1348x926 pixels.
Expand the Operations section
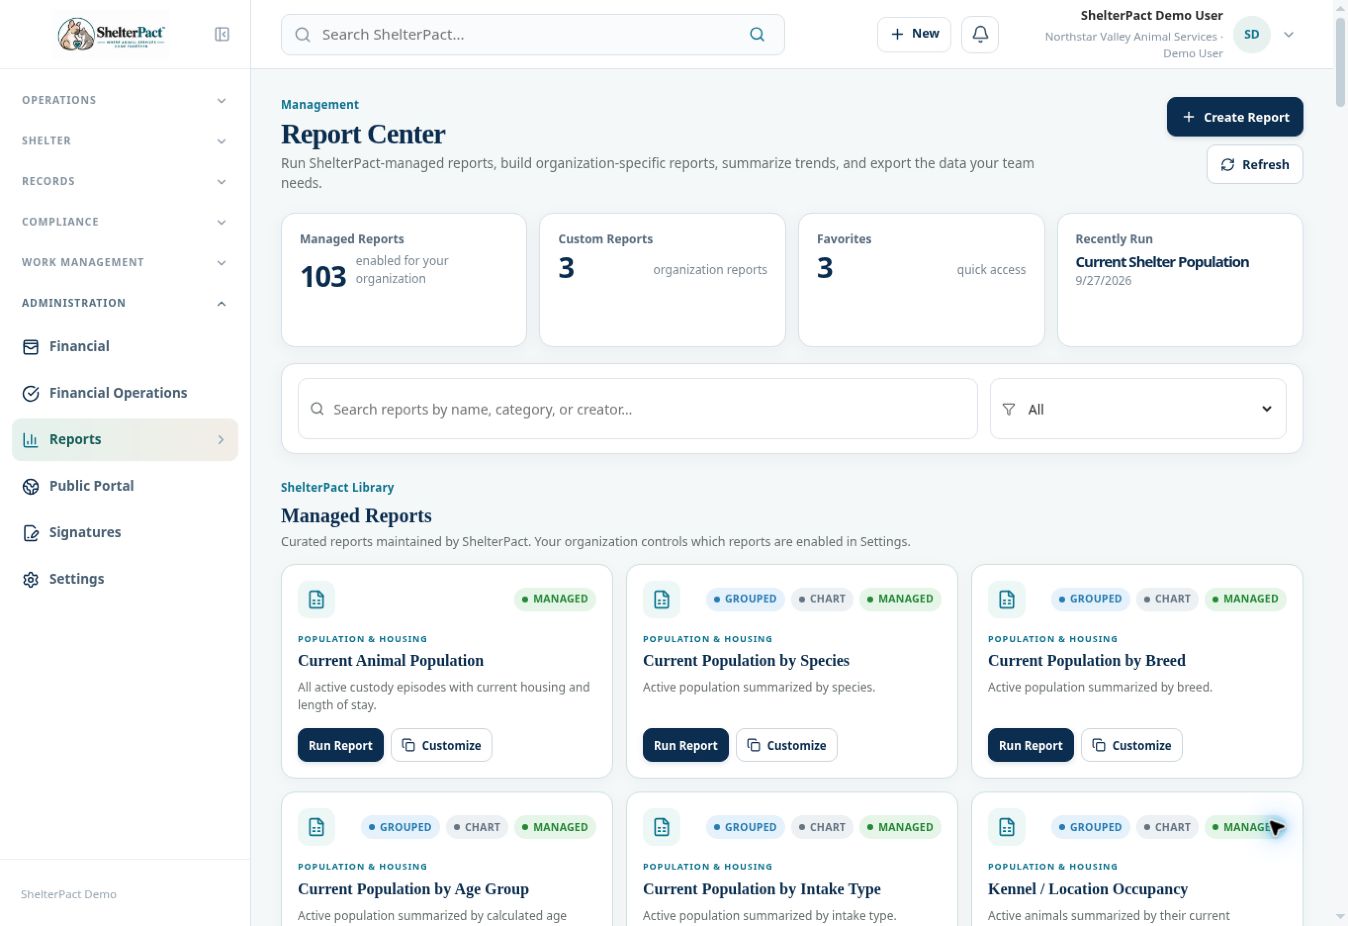click(125, 101)
